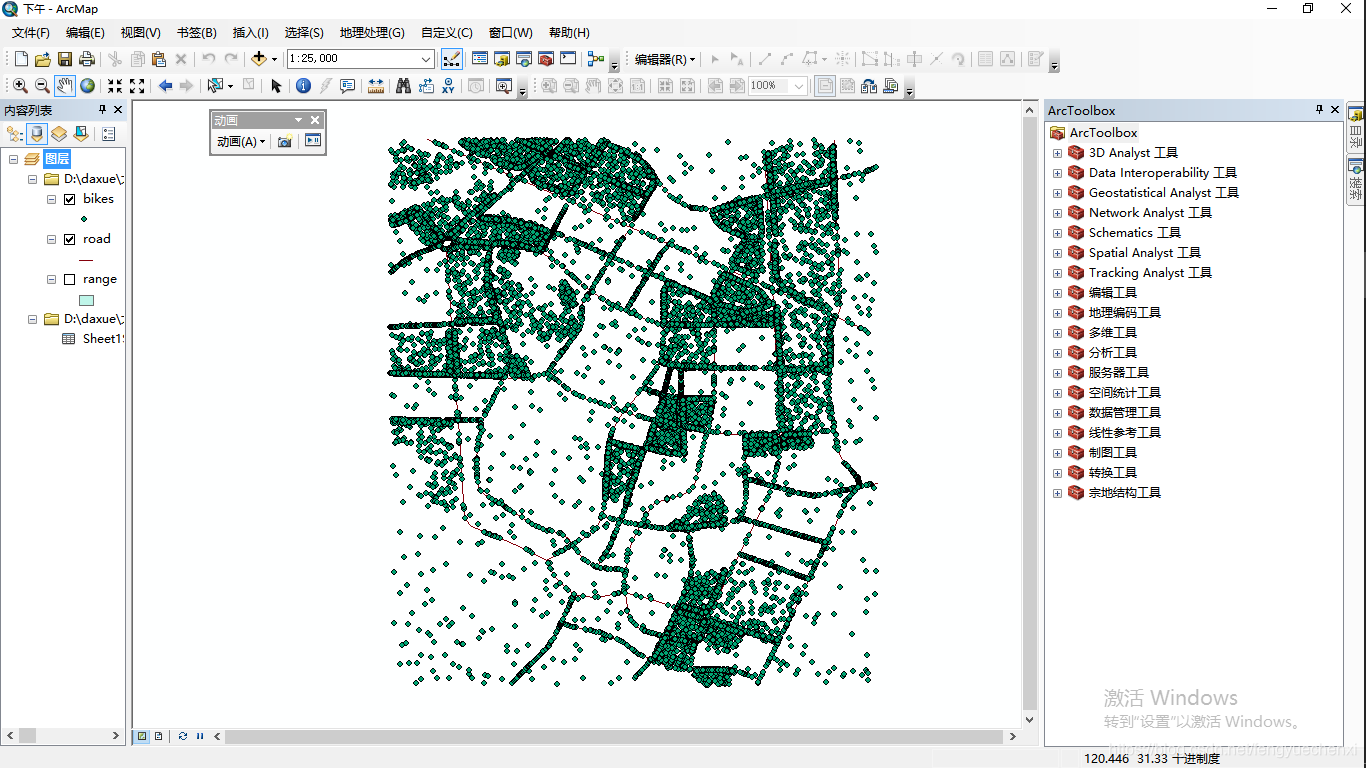This screenshot has width=1366, height=768.
Task: Click the Full Extent globe icon
Action: click(88, 86)
